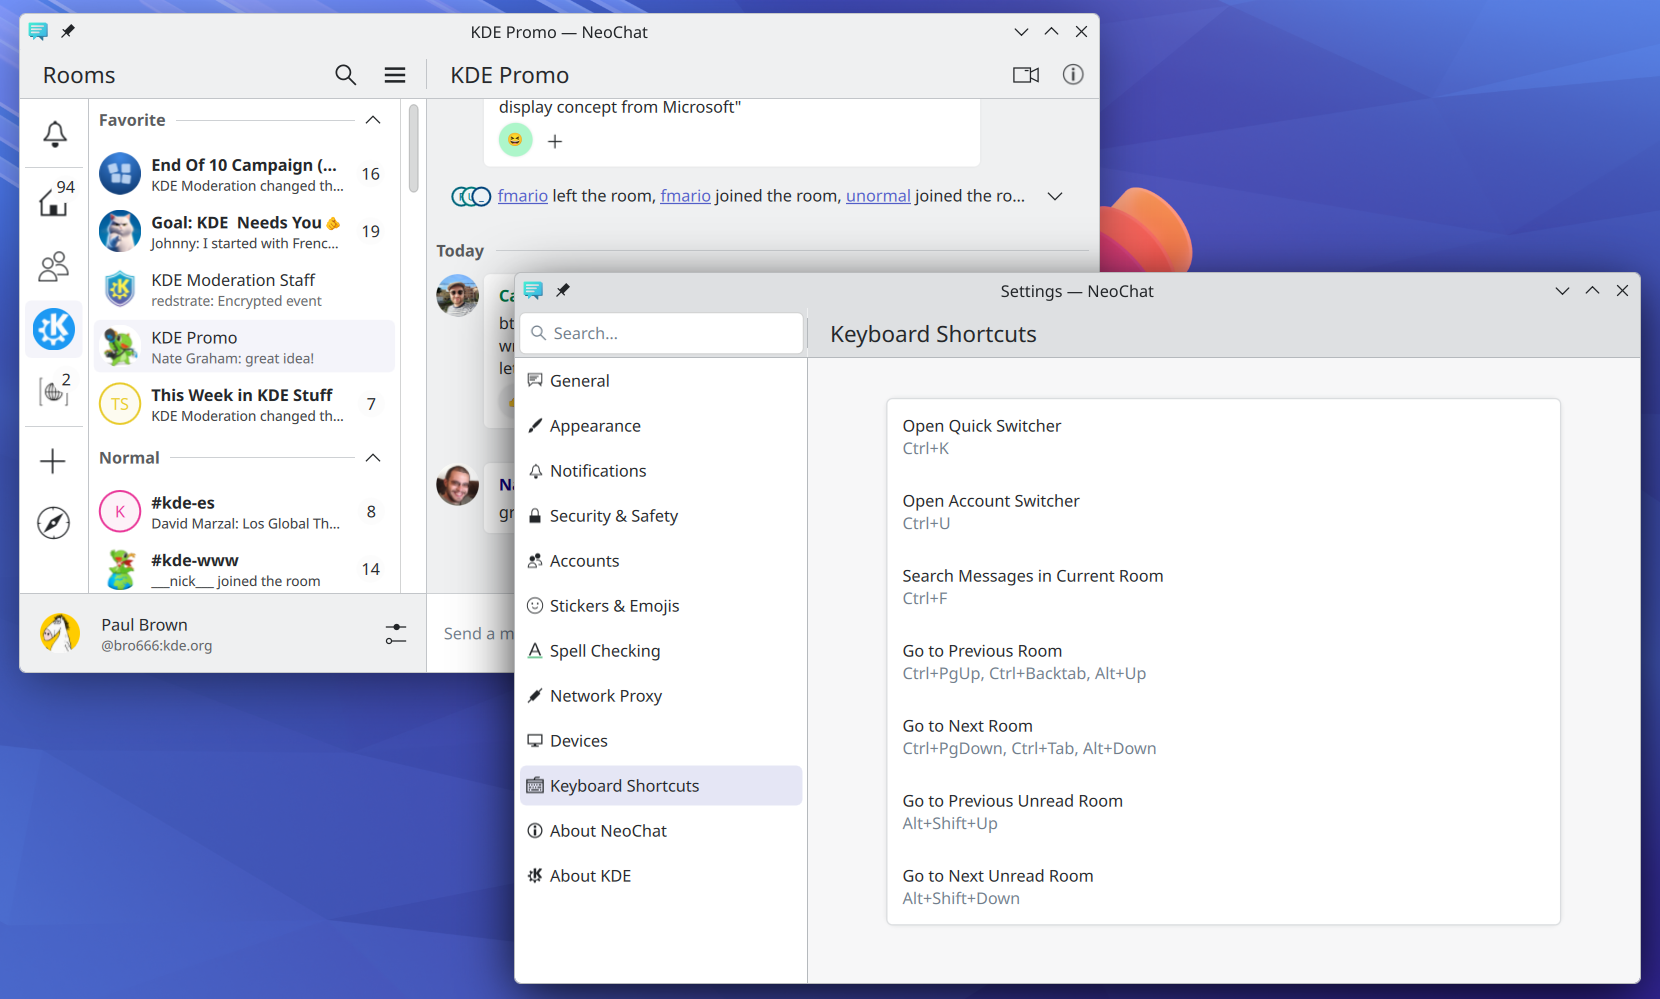Collapse the Normal rooms section
Image resolution: width=1660 pixels, height=999 pixels.
[373, 458]
